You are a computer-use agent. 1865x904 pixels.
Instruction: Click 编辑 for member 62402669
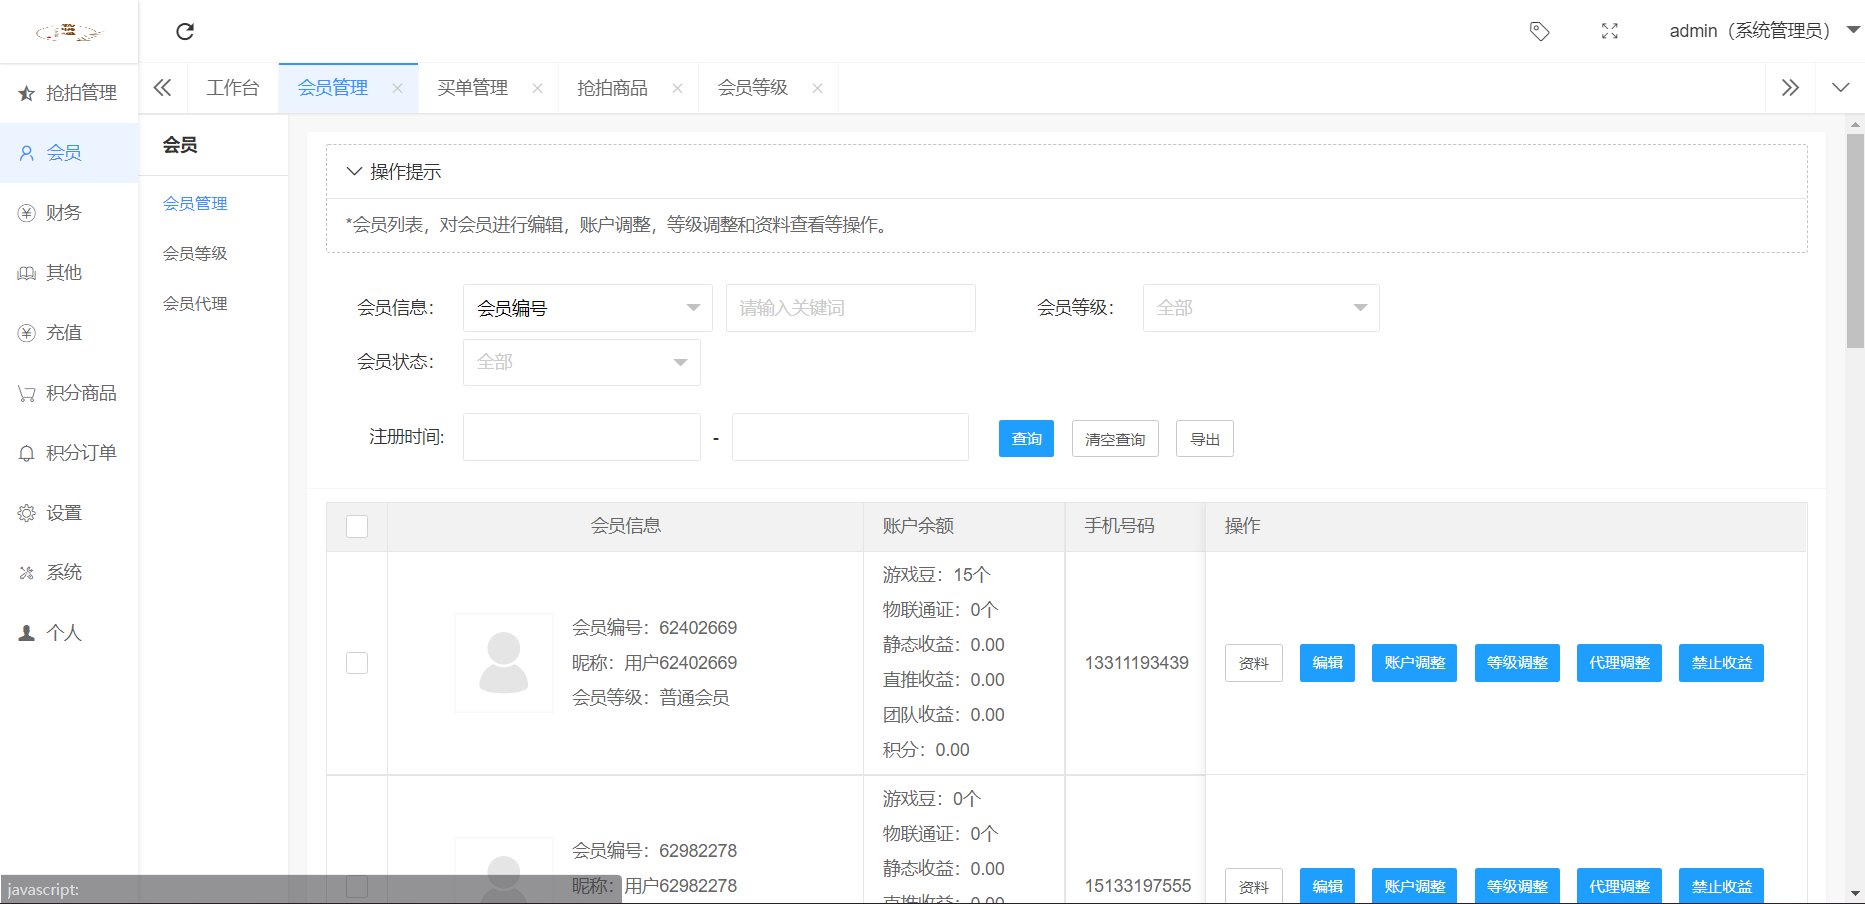coord(1327,663)
